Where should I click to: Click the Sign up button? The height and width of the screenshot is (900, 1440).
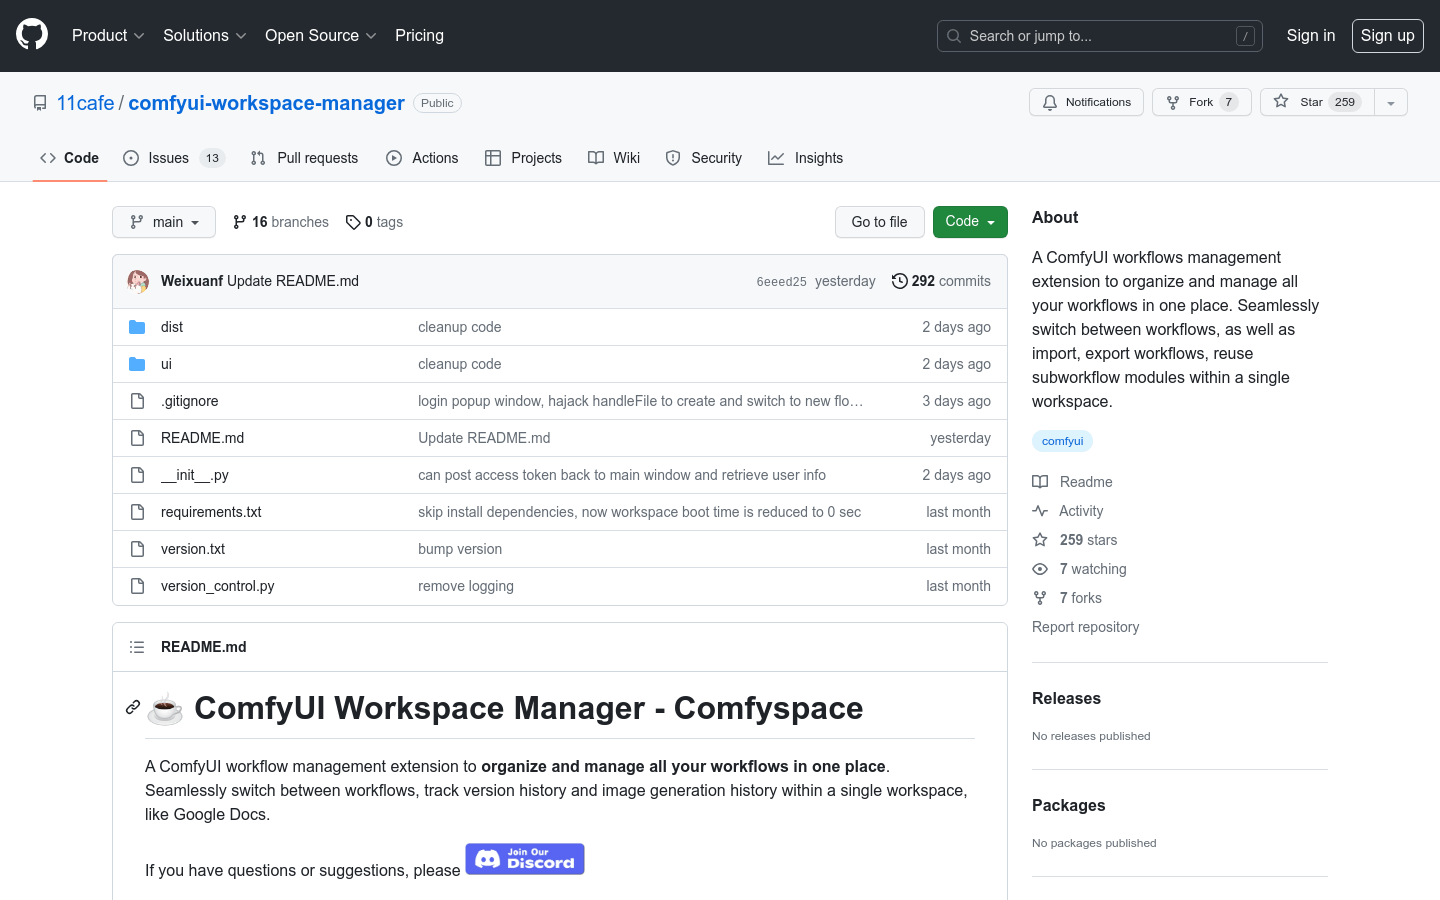point(1388,35)
